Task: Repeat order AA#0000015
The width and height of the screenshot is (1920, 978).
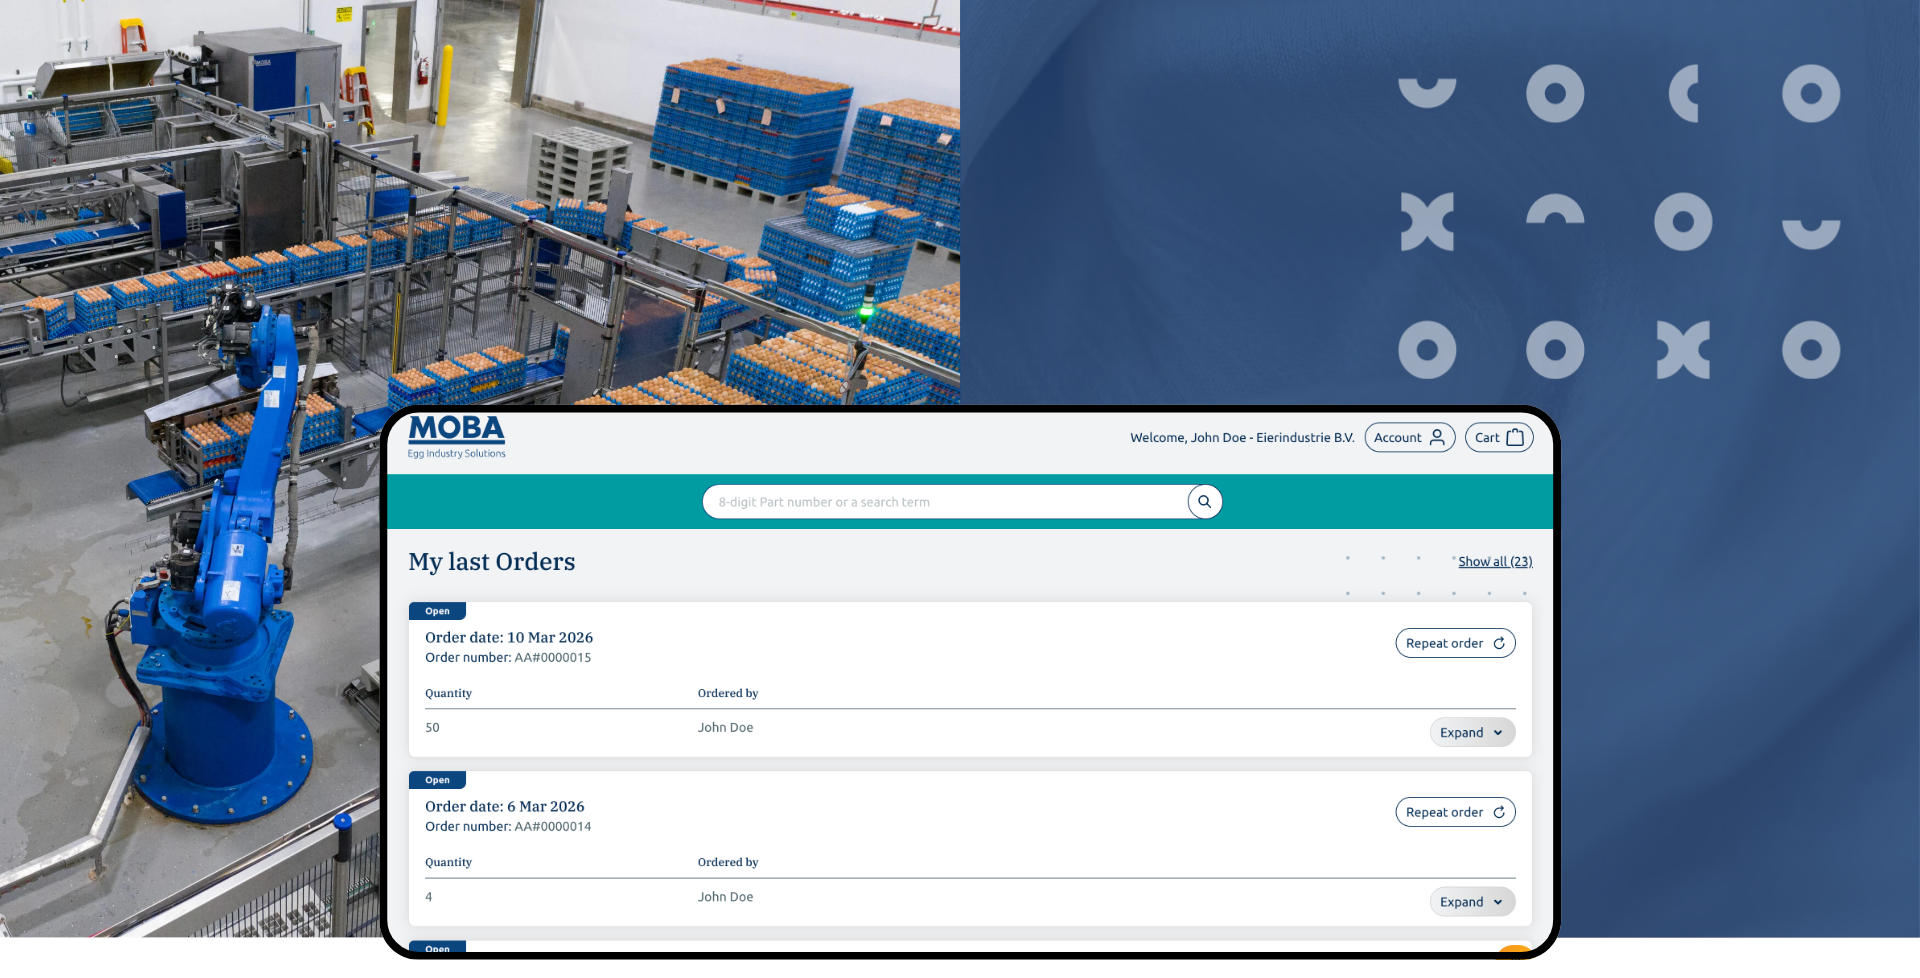Action: pyautogui.click(x=1455, y=643)
